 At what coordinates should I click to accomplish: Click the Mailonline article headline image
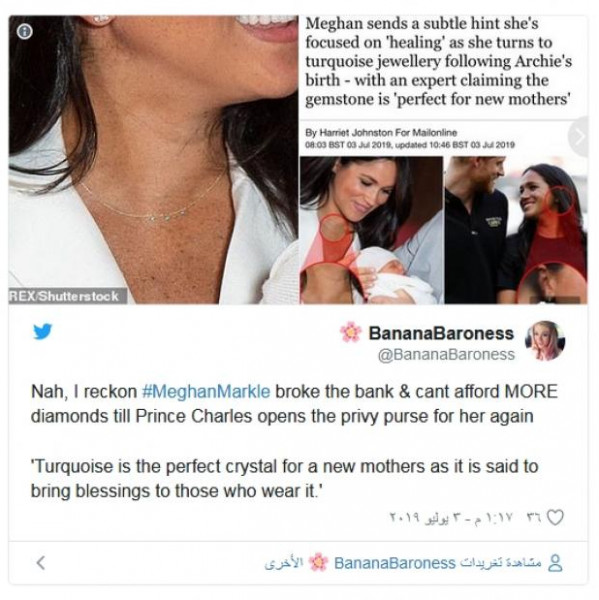438,61
